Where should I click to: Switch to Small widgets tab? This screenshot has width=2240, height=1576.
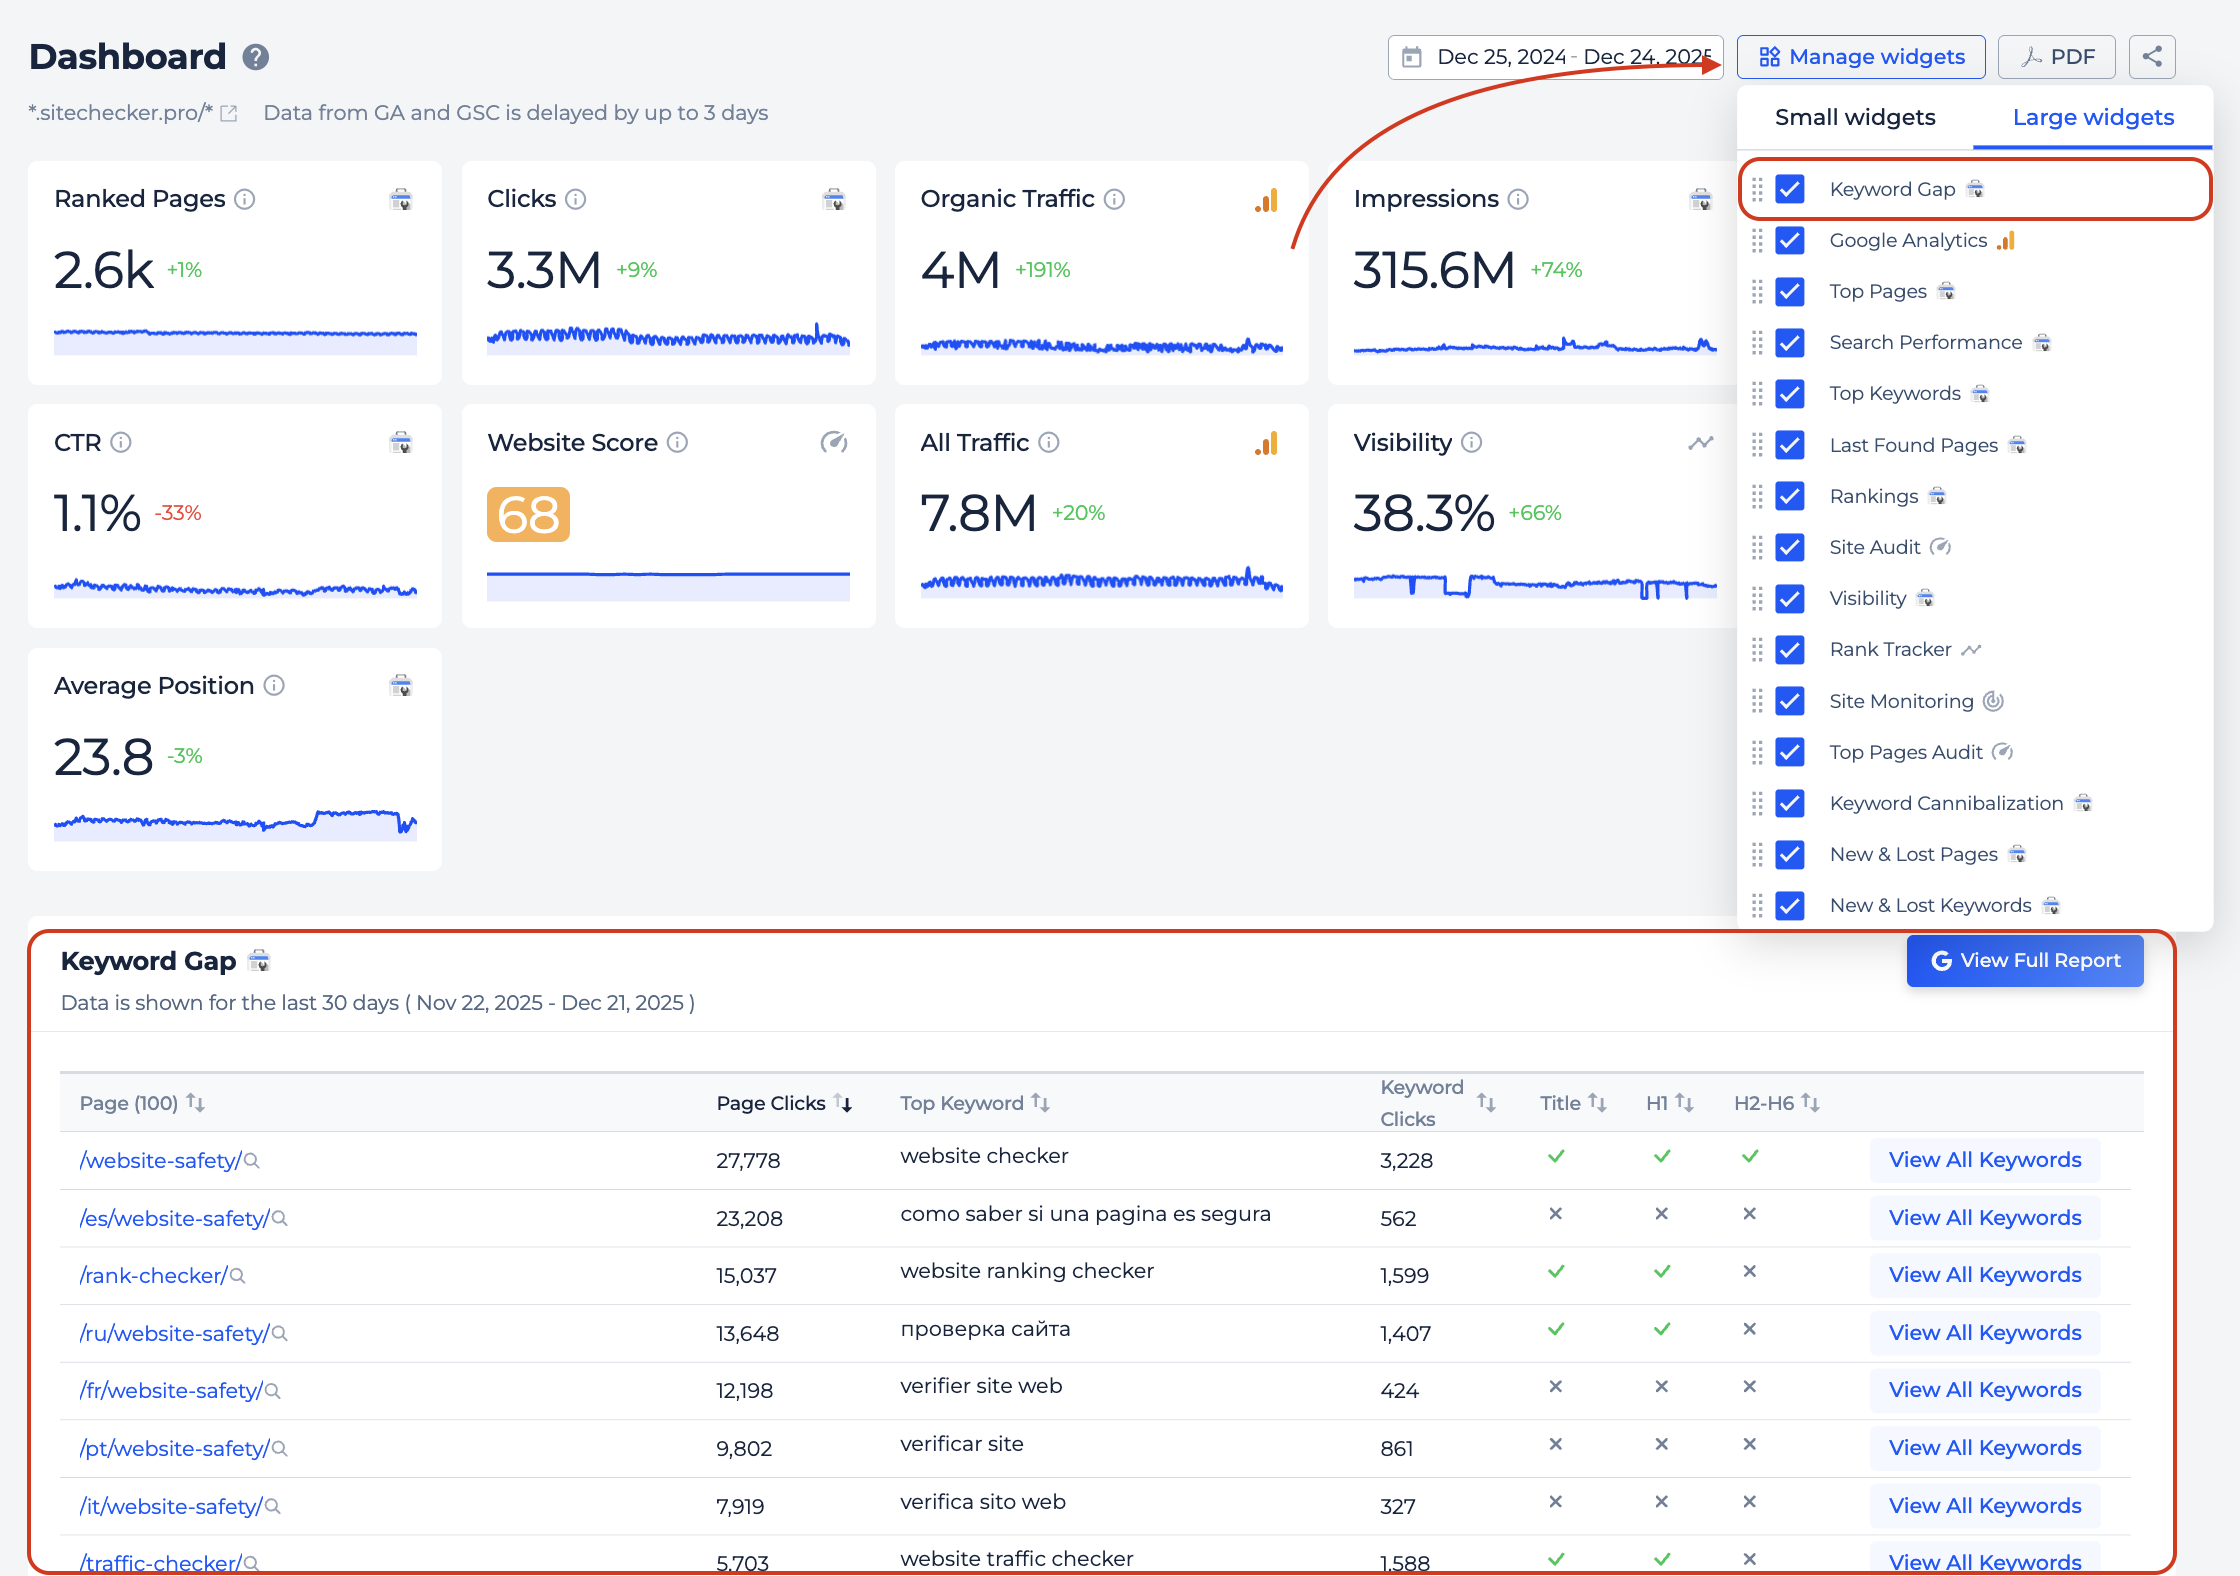(x=1855, y=117)
